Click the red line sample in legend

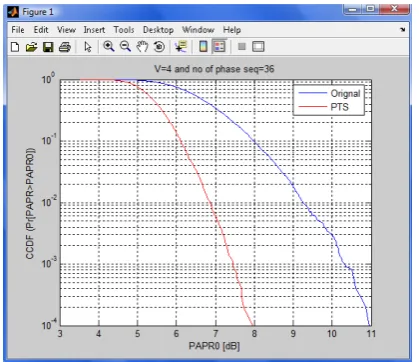[312, 107]
